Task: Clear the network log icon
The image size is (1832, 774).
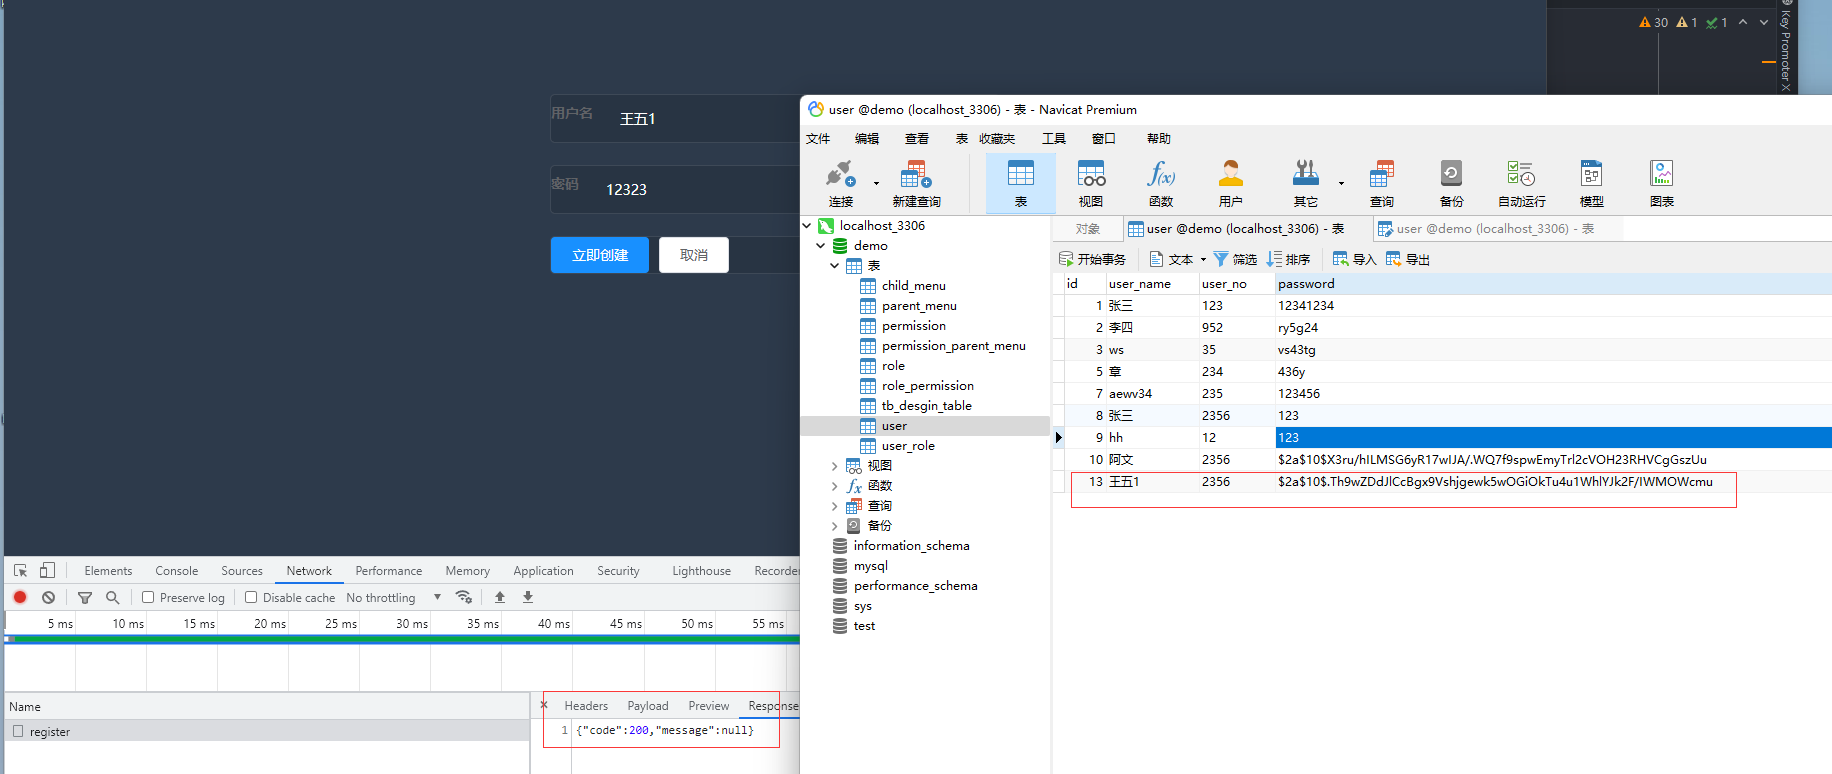Action: coord(48,597)
